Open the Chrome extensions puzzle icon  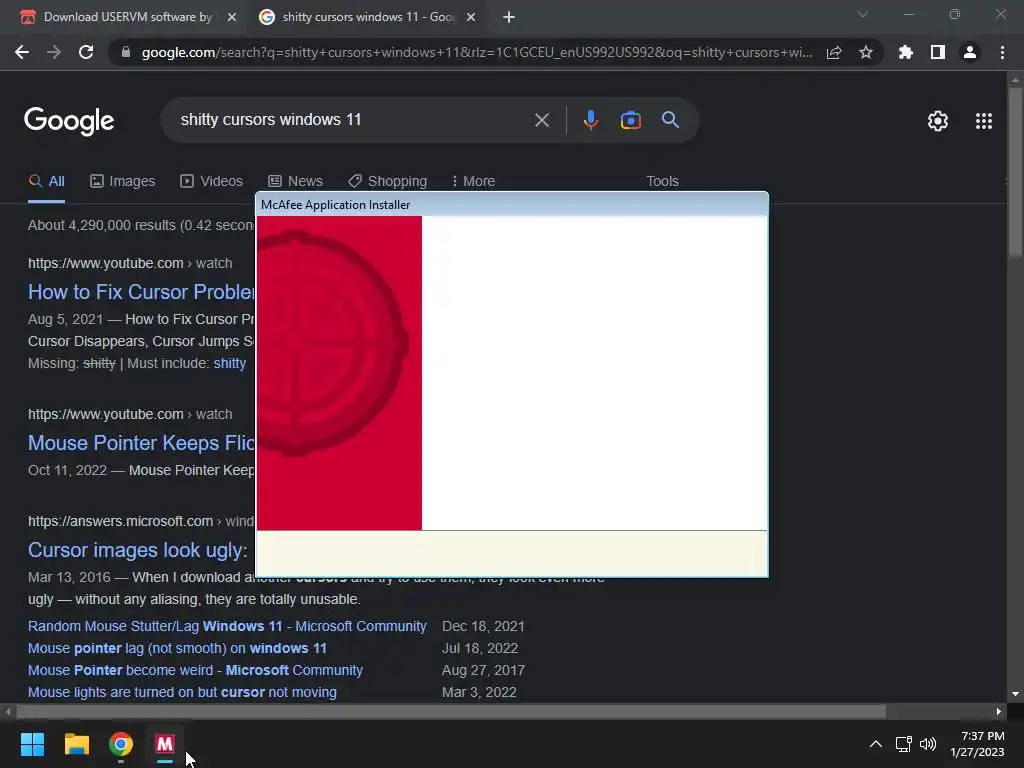(906, 52)
